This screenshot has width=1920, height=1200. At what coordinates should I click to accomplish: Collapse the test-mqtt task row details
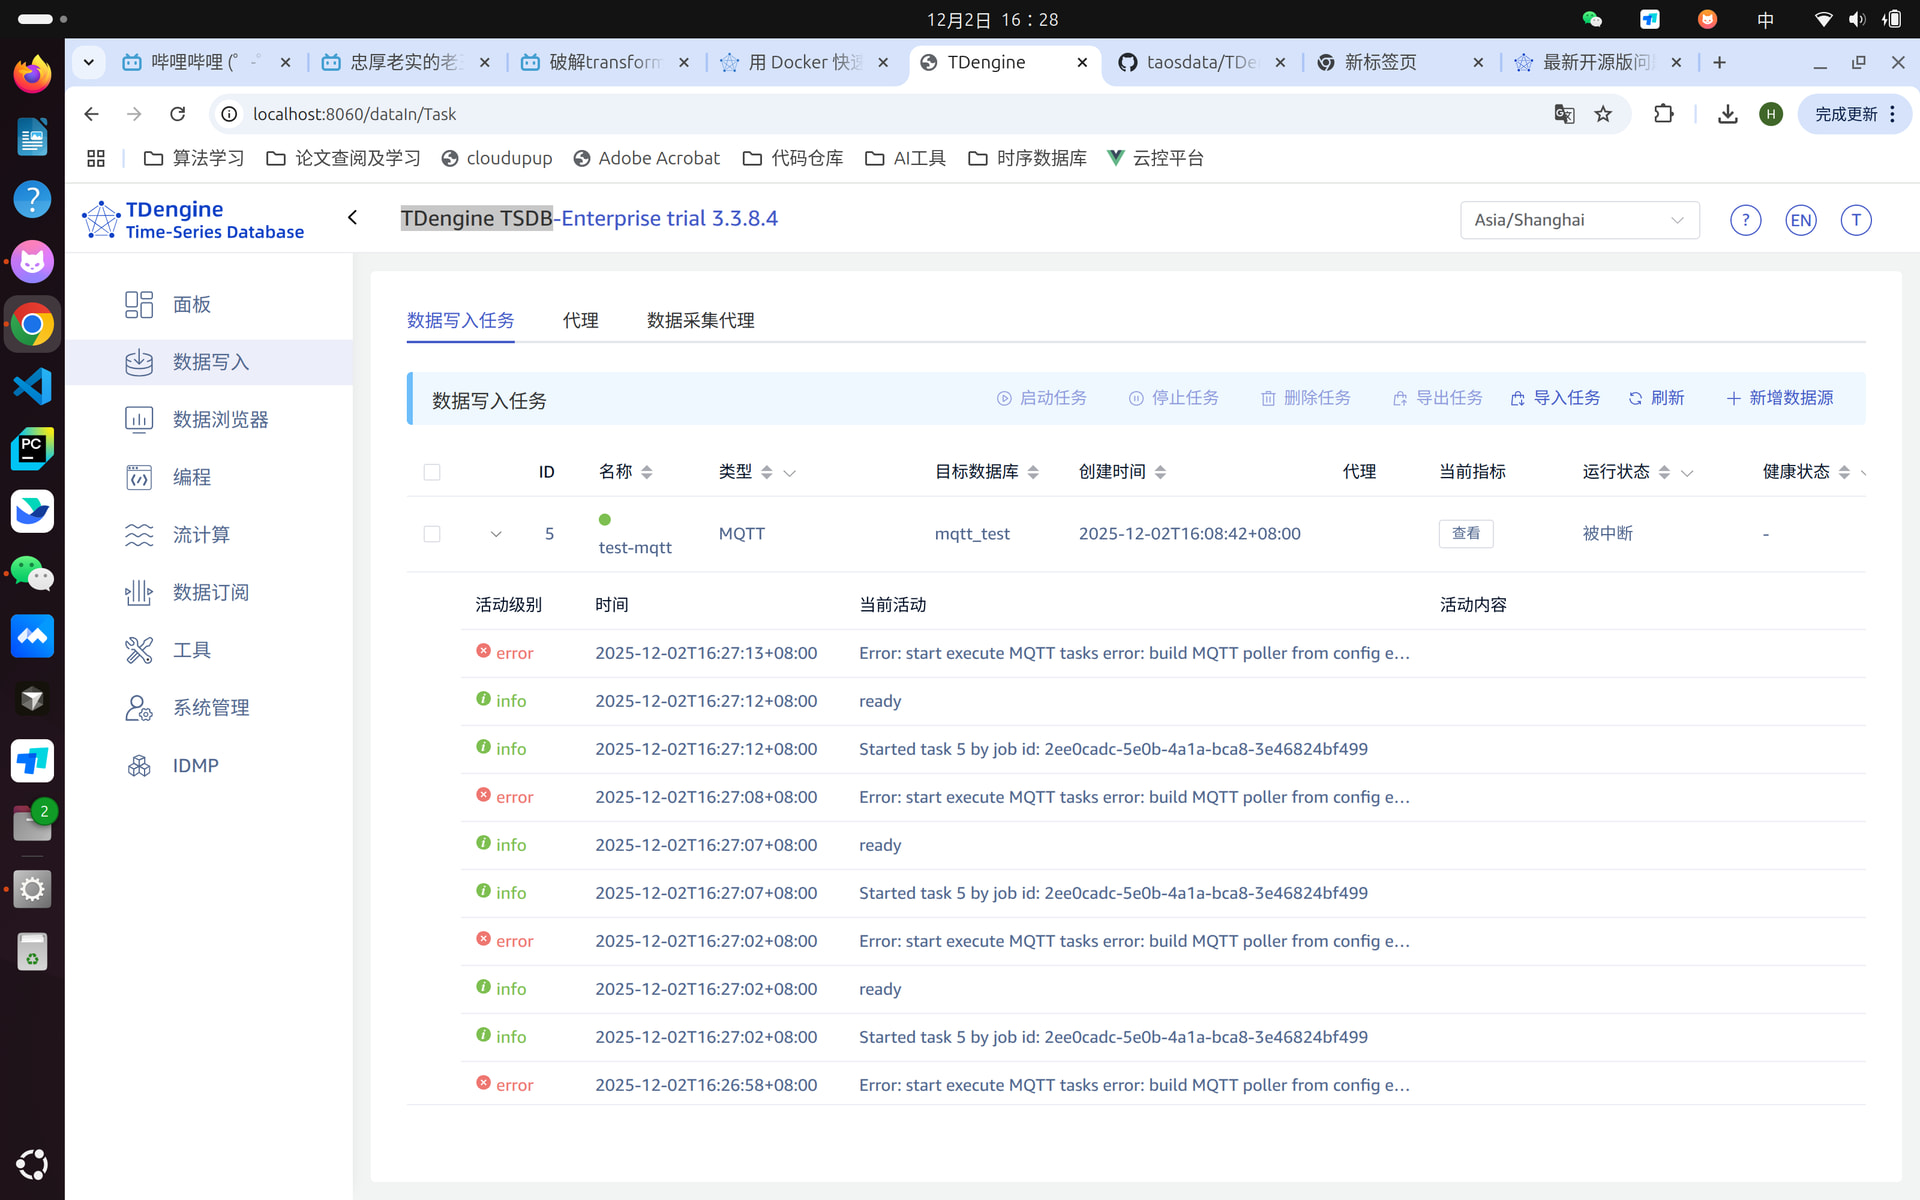click(496, 534)
